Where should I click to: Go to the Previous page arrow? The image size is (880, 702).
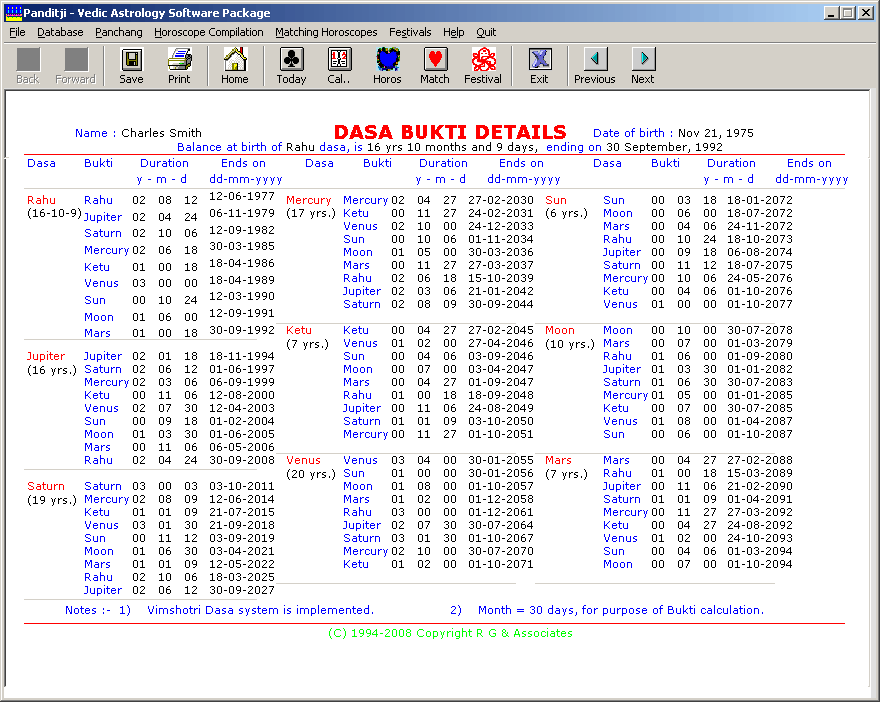595,59
